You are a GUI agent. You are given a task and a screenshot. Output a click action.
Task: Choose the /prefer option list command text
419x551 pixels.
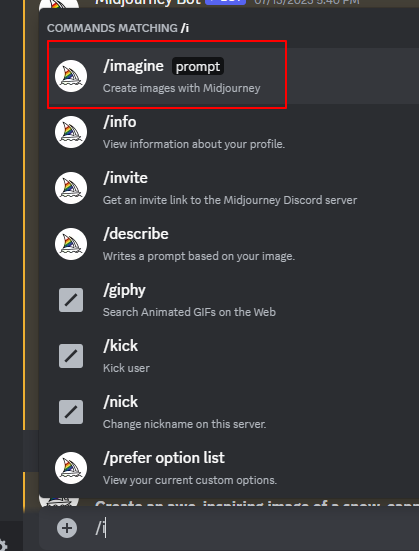pos(164,458)
